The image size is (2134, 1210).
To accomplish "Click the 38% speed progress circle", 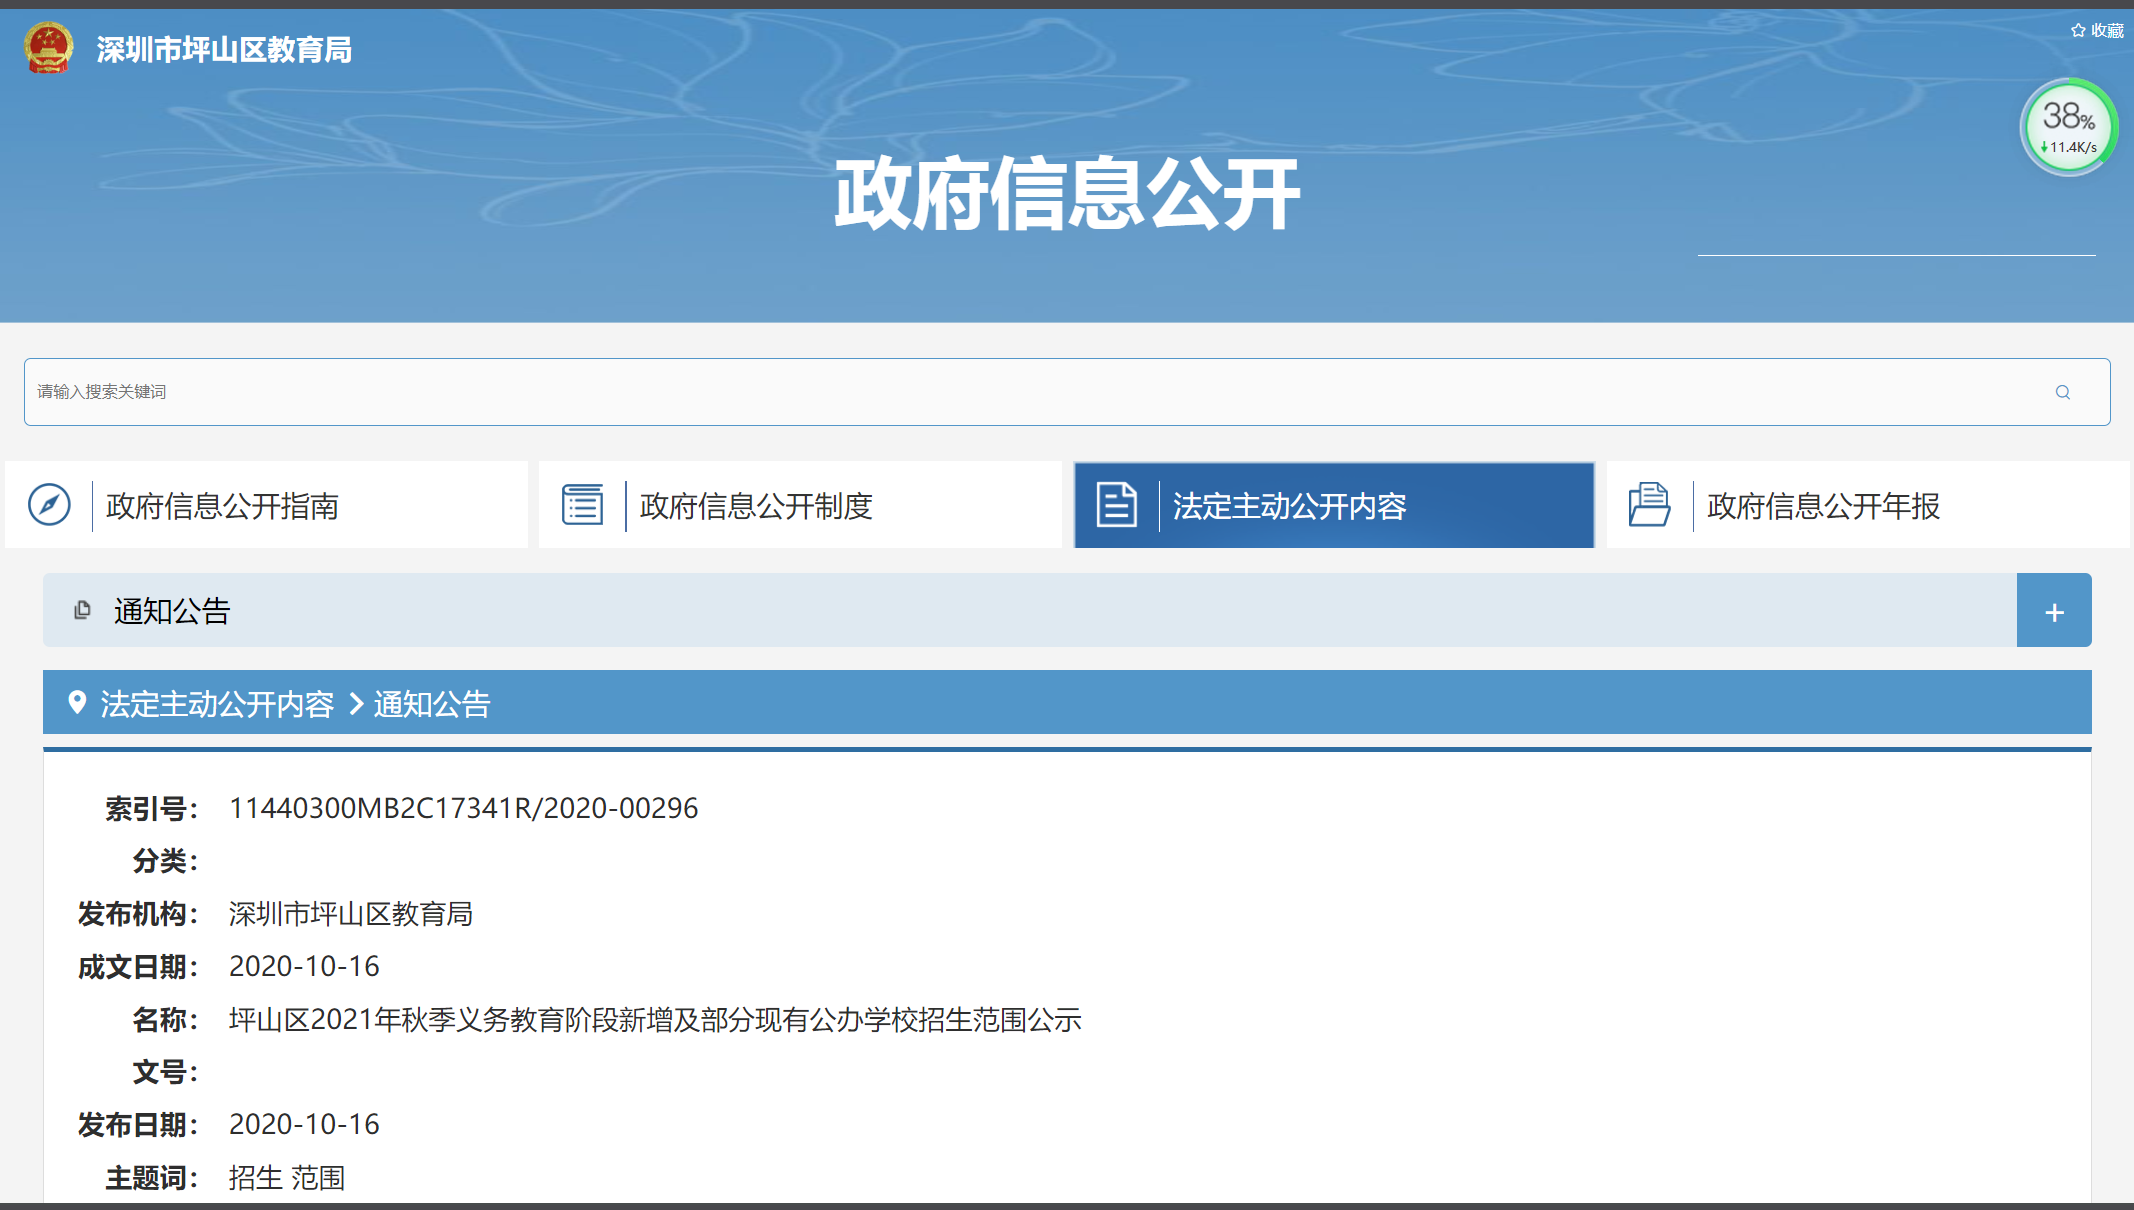I will (2067, 127).
